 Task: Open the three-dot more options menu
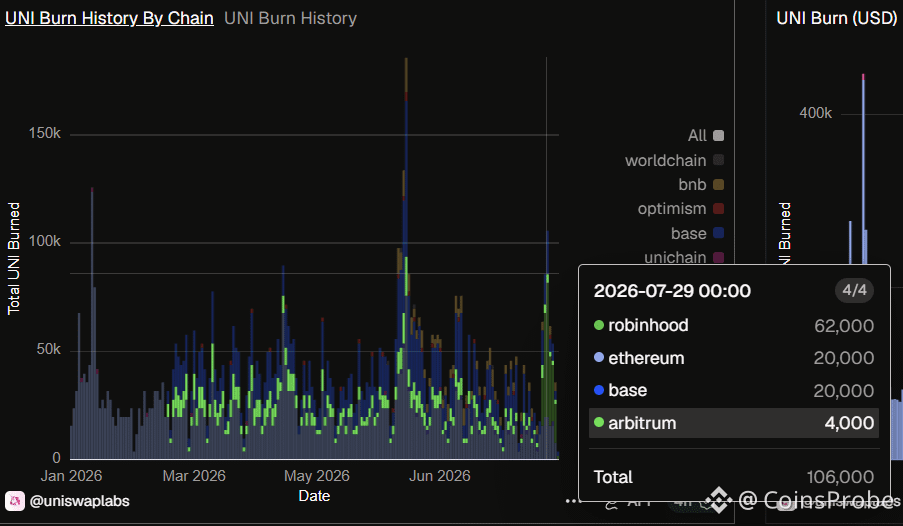coord(573,501)
